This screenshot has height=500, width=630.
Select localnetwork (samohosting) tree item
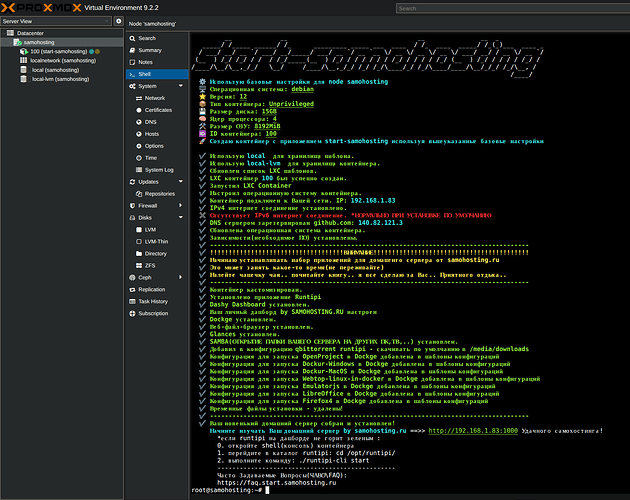63,61
